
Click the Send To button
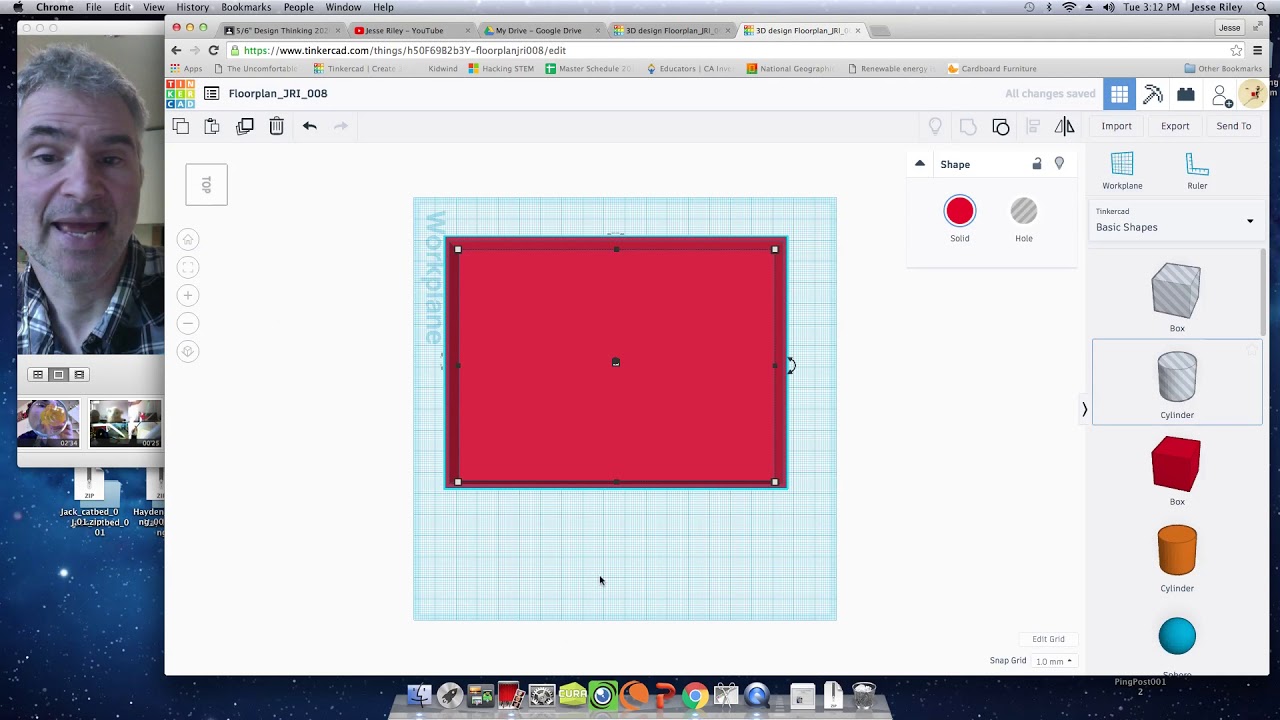point(1233,126)
